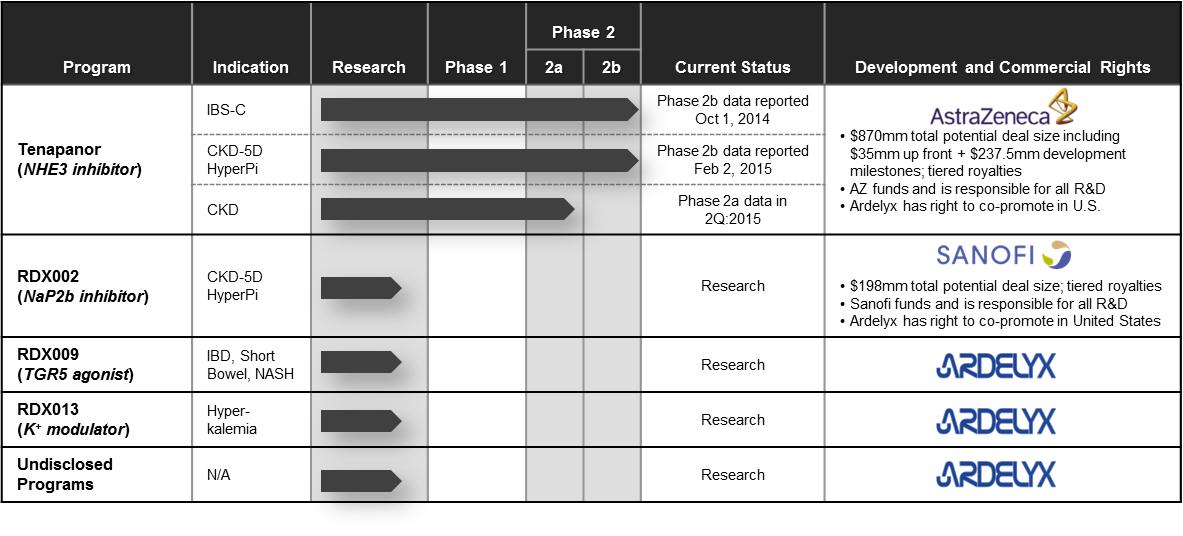Click the RDX013 research progress arrow

360,420
